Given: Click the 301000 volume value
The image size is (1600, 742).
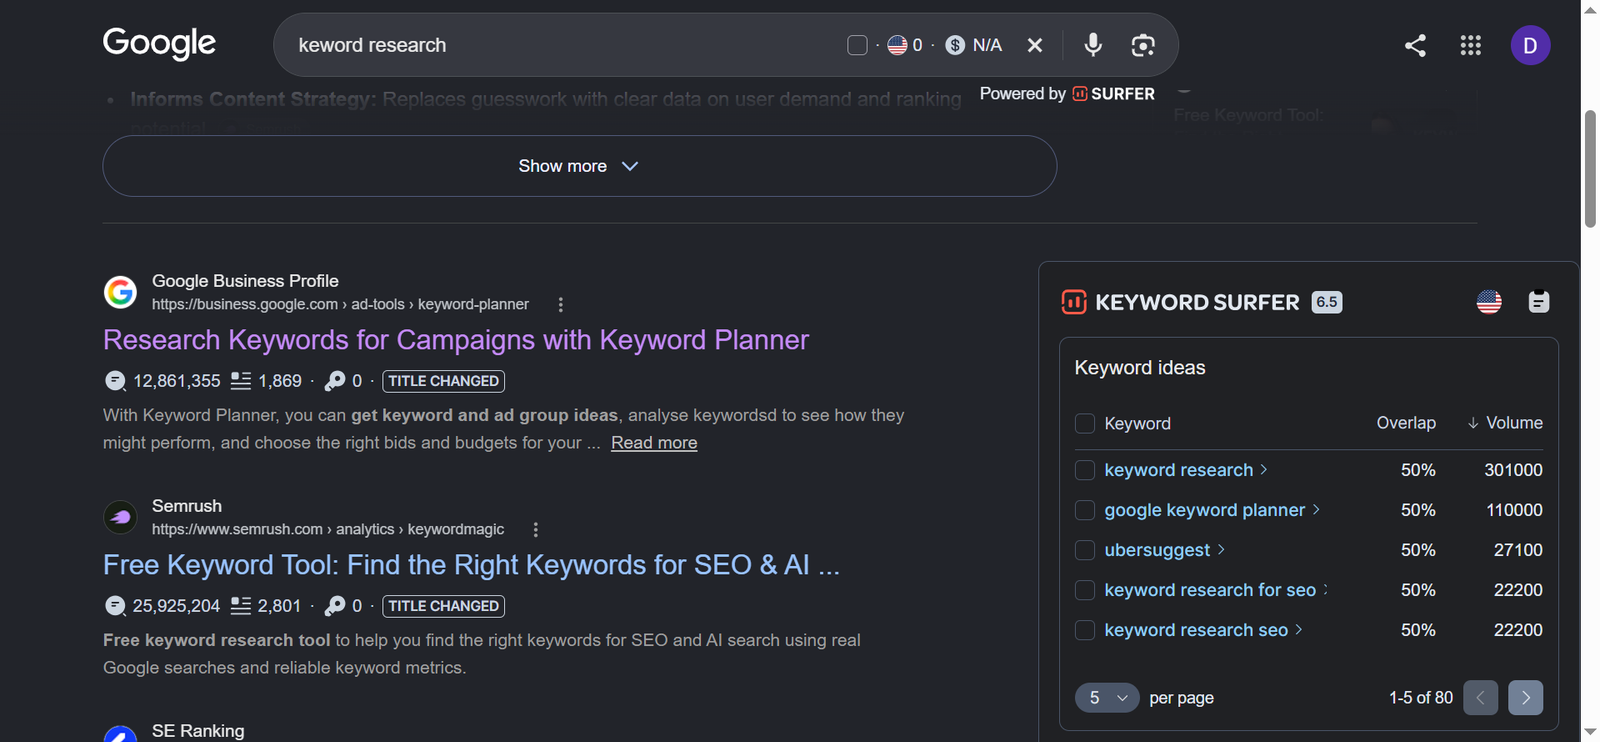Looking at the screenshot, I should (x=1513, y=470).
